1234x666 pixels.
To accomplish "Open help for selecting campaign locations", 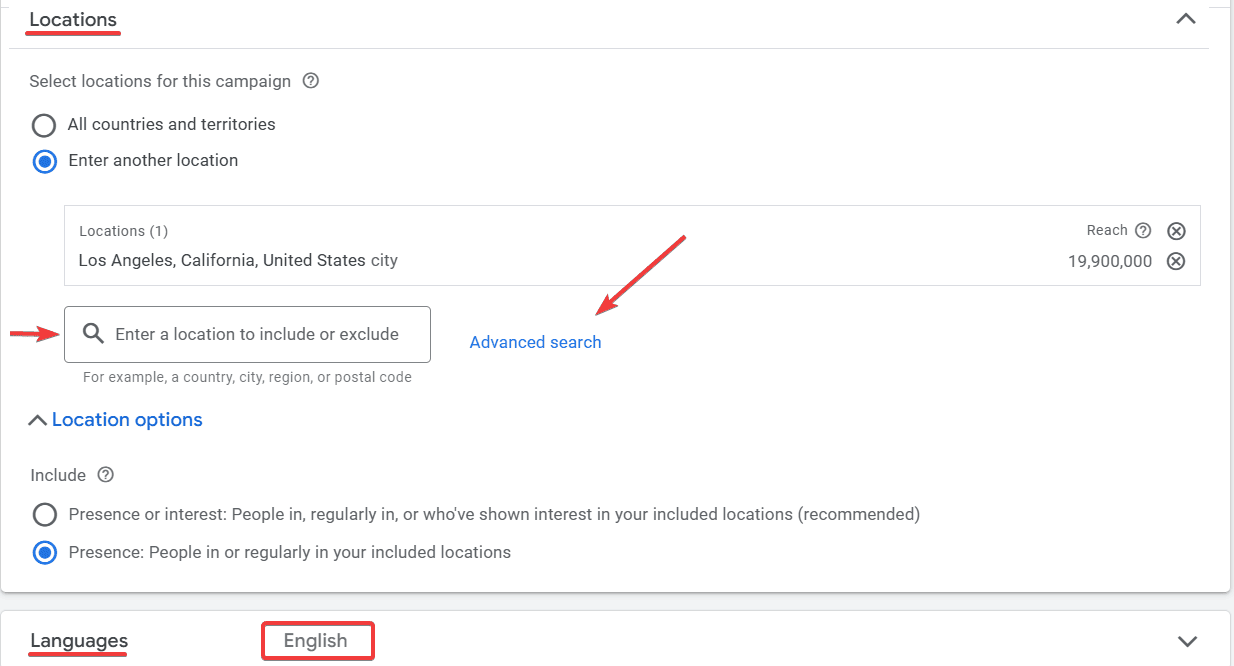I will [310, 81].
